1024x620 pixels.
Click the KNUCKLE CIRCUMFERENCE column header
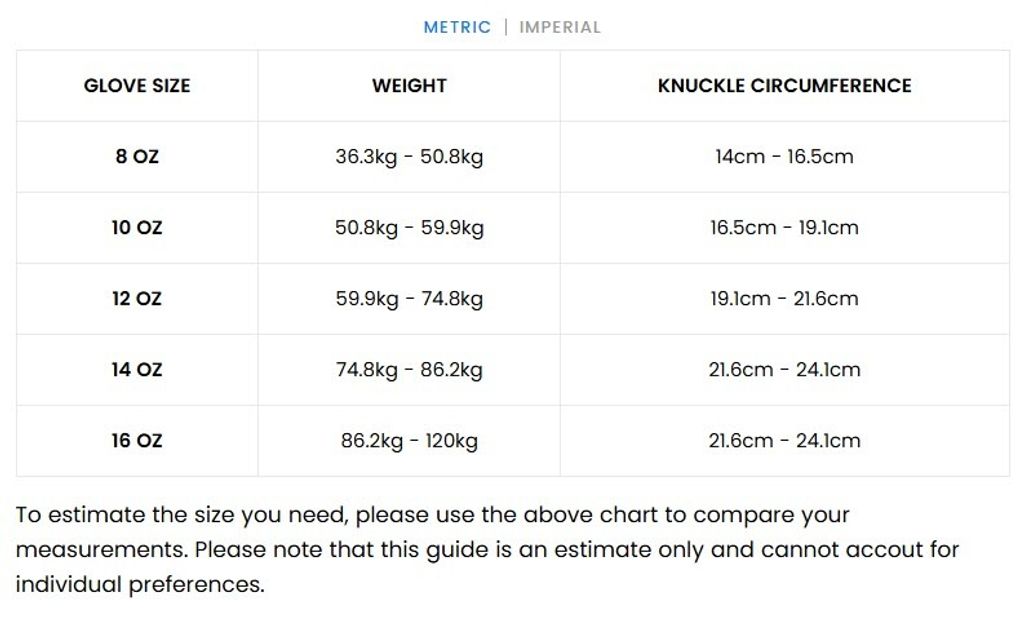click(784, 86)
